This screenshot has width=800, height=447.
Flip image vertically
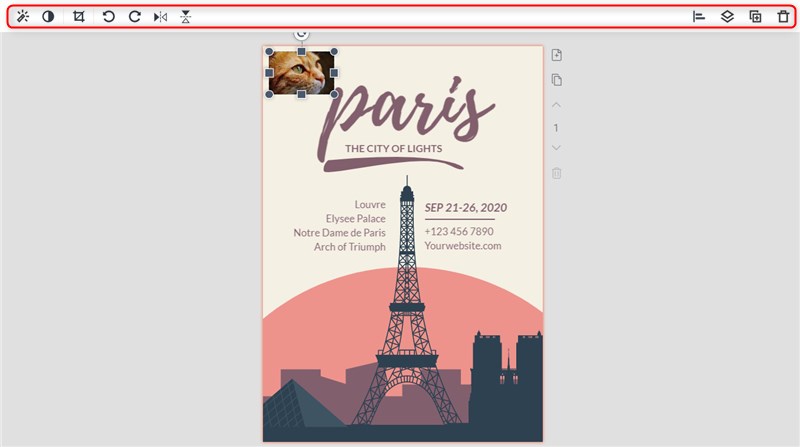[x=186, y=17]
